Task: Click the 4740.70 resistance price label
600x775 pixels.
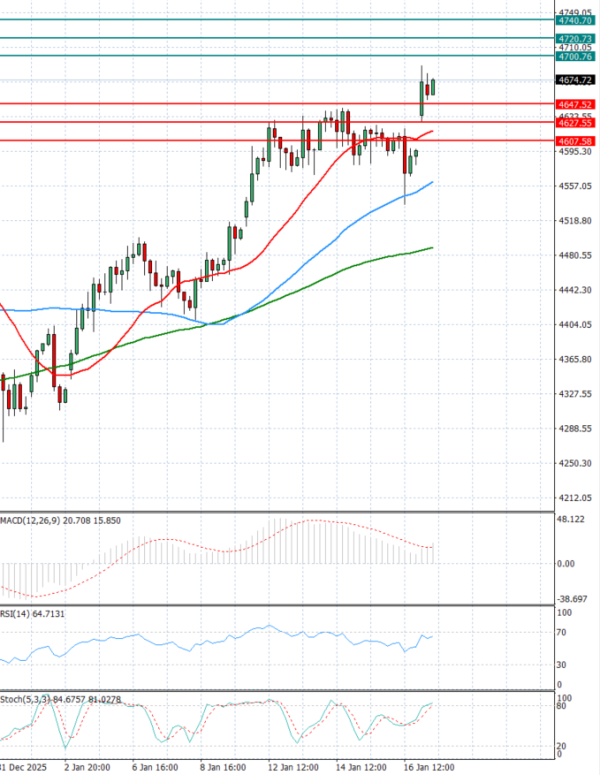Action: tap(577, 20)
